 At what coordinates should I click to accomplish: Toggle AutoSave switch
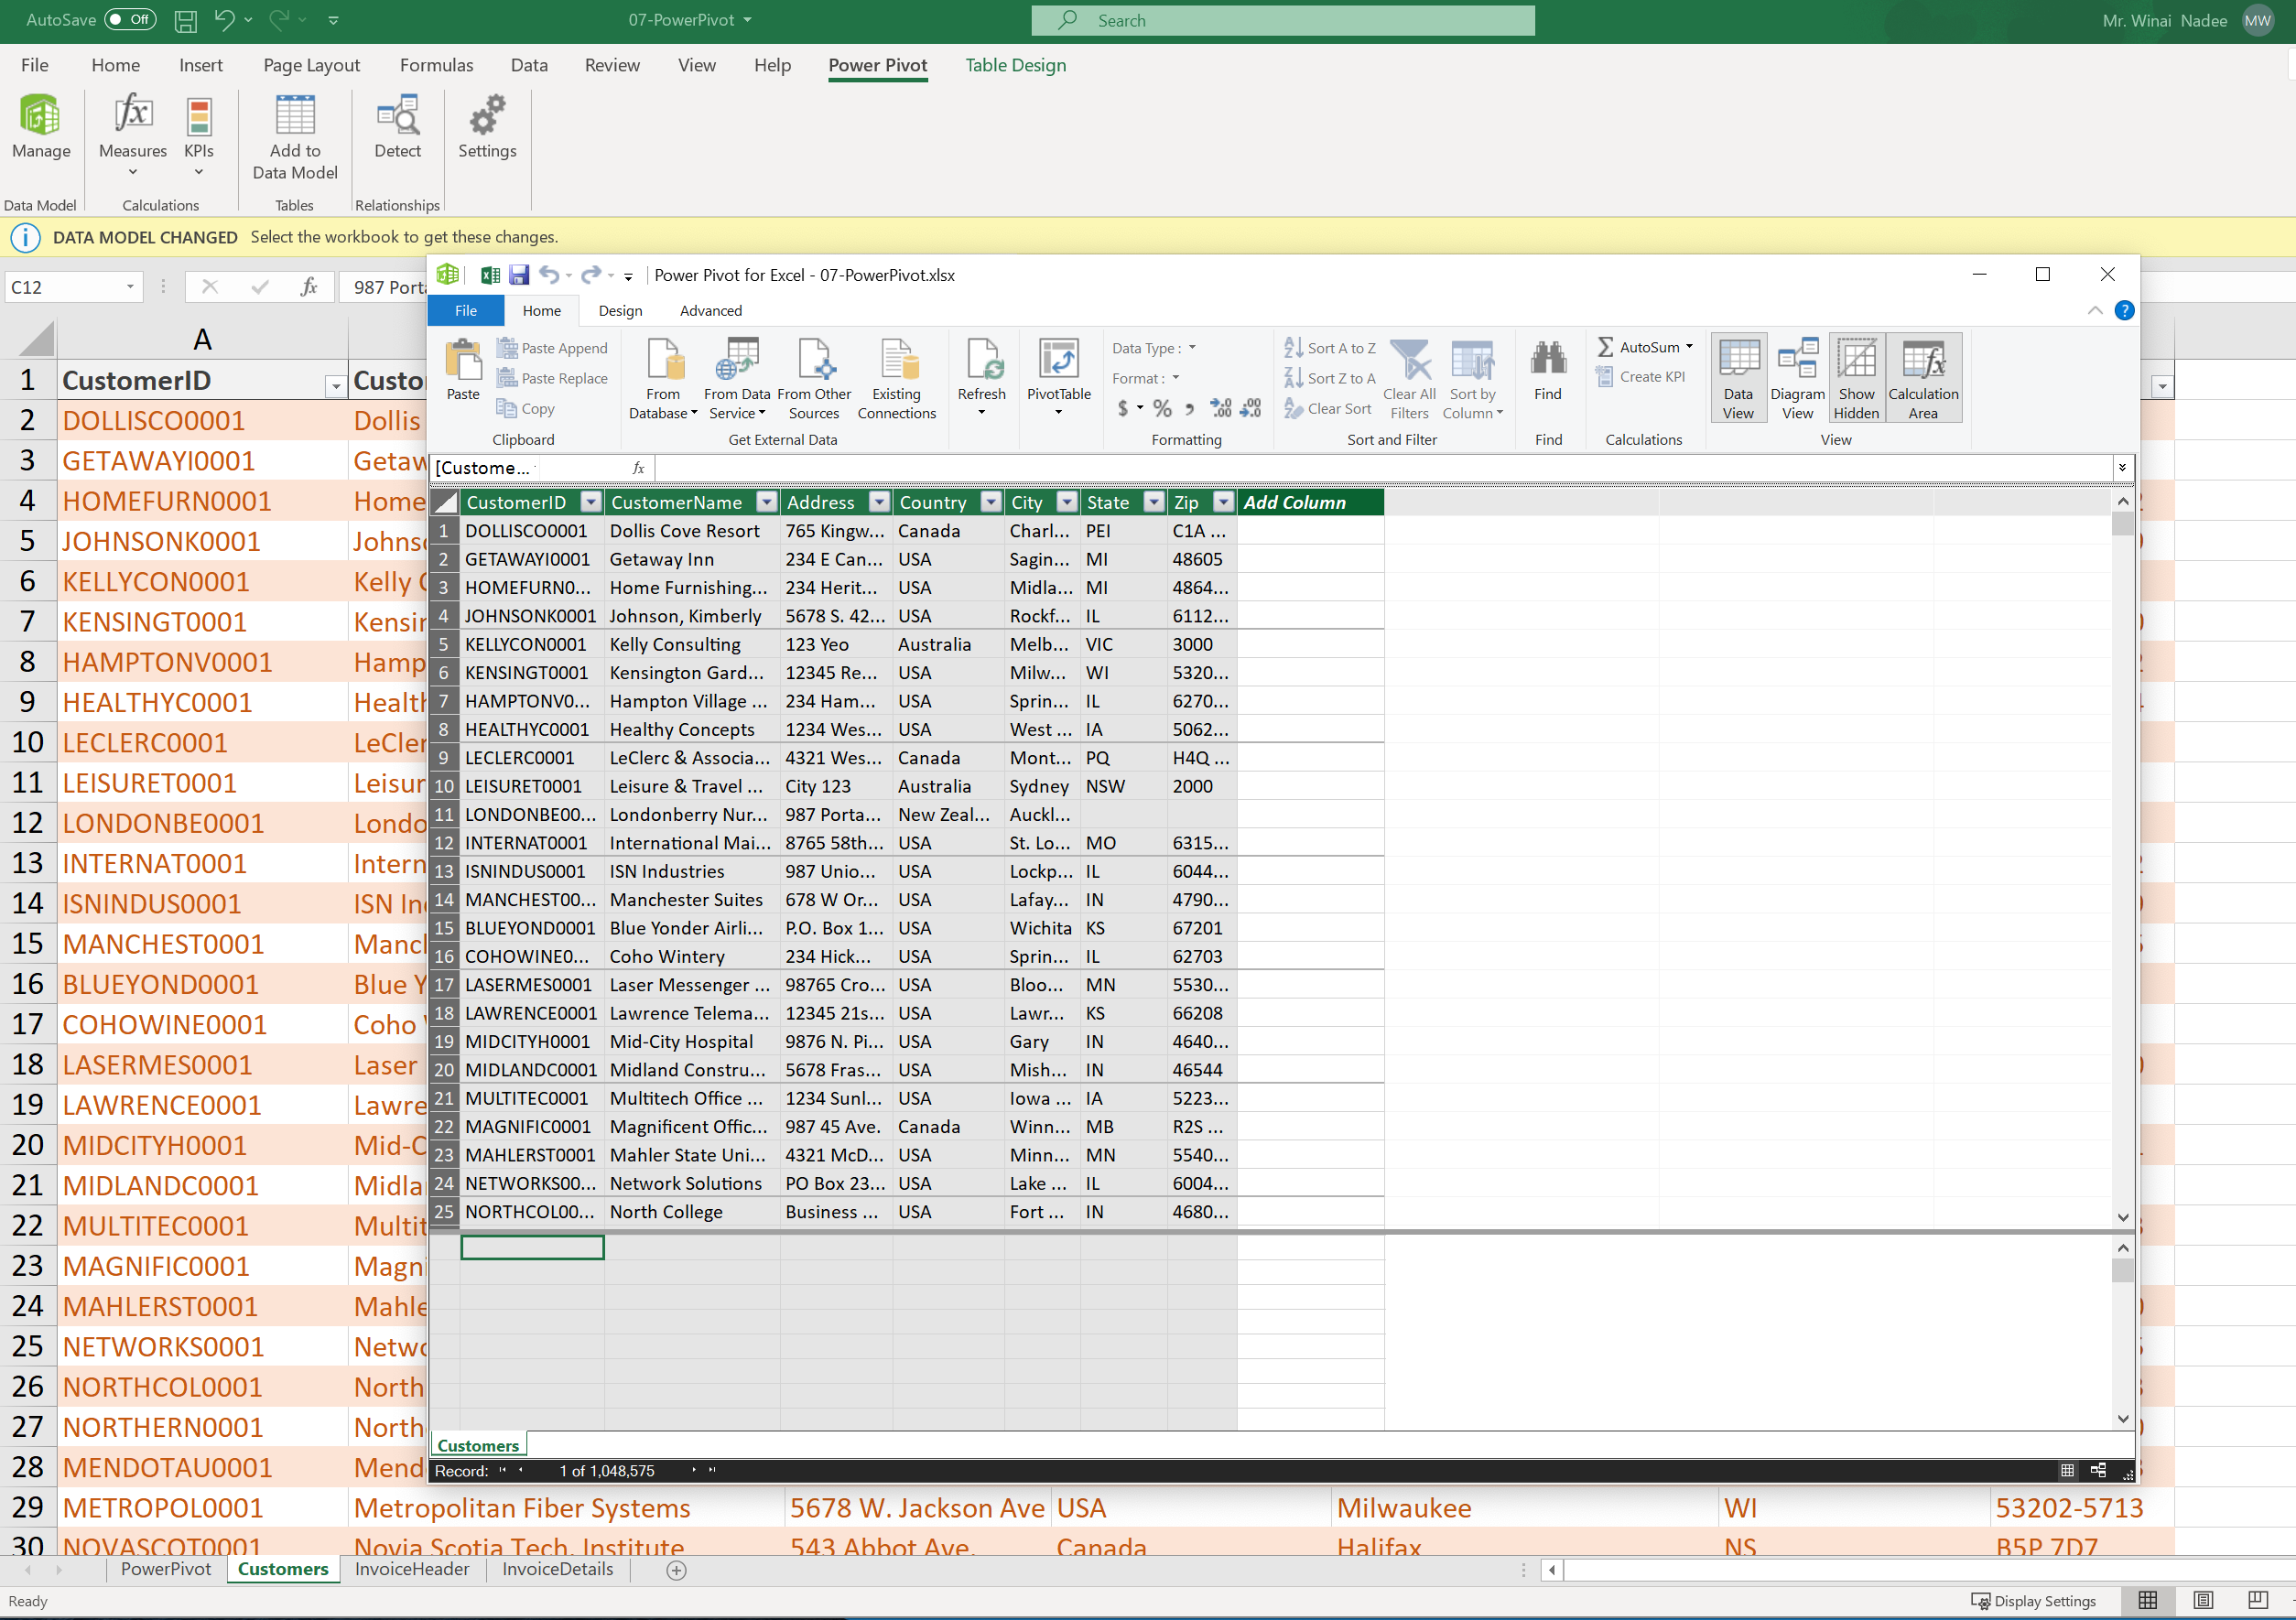click(x=130, y=20)
